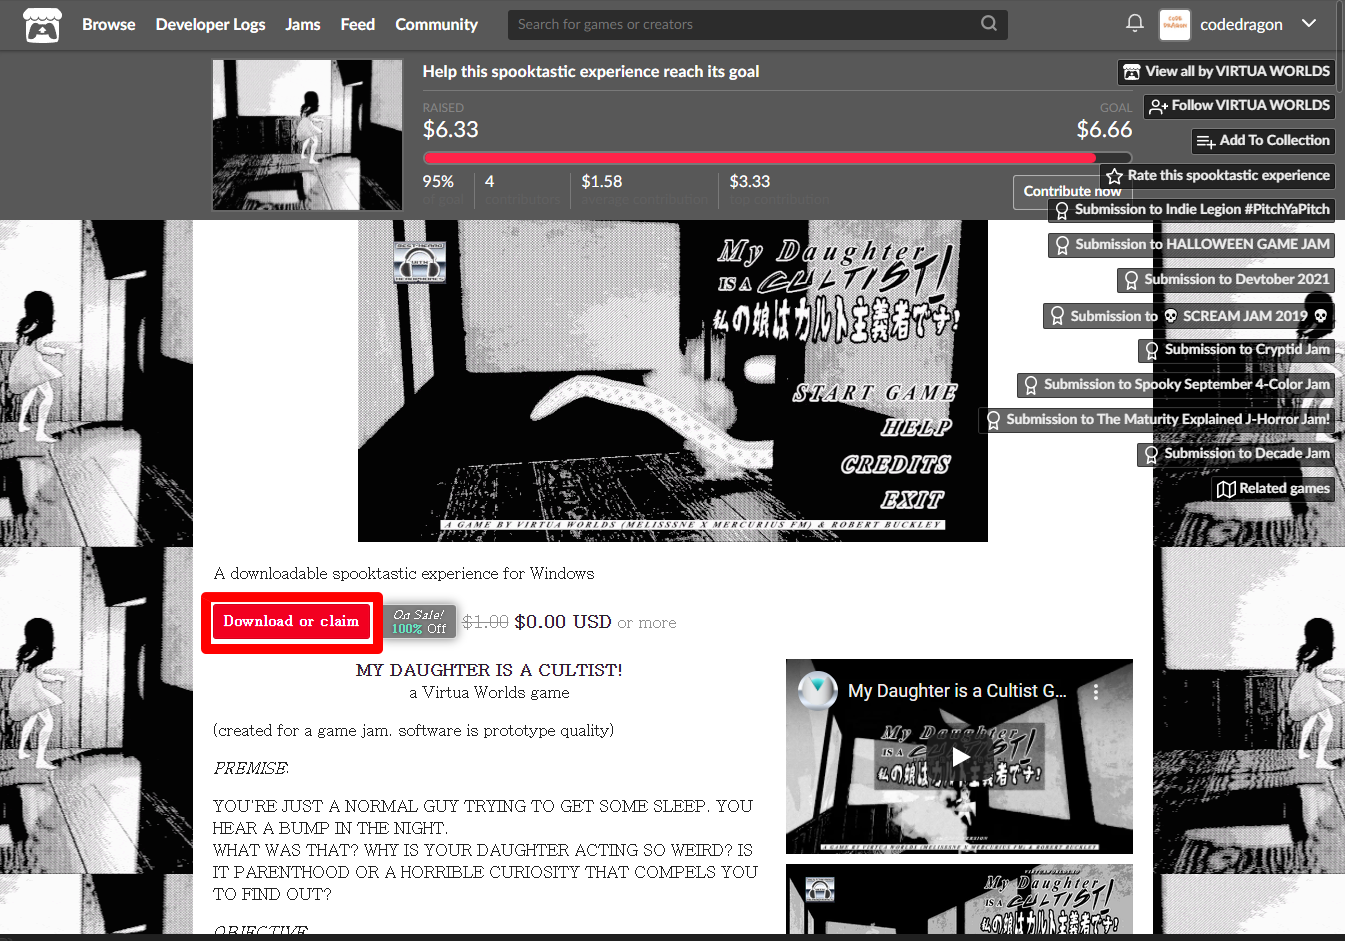Open the notifications bell
The height and width of the screenshot is (941, 1345).
pyautogui.click(x=1134, y=23)
